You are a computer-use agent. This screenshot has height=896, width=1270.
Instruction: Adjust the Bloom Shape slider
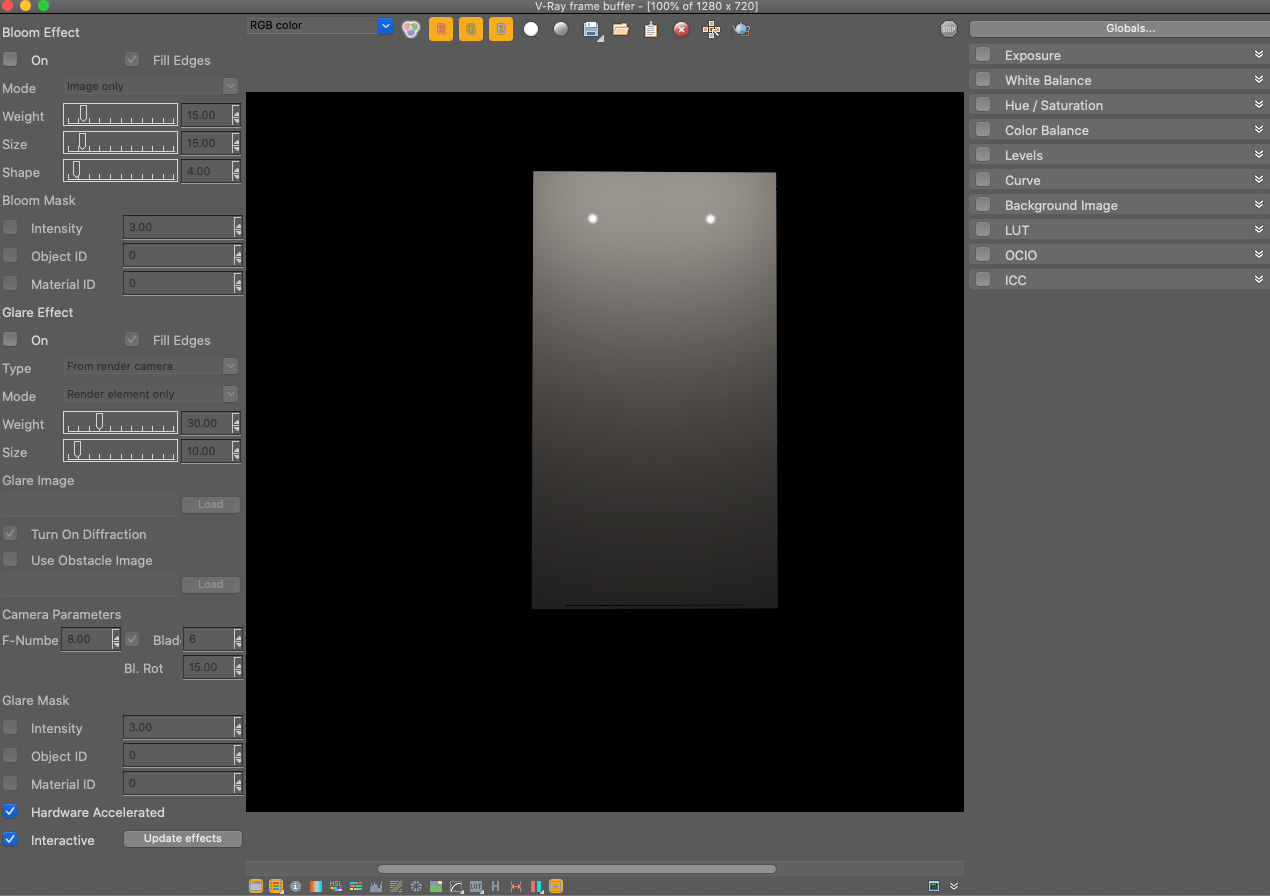[x=120, y=171]
